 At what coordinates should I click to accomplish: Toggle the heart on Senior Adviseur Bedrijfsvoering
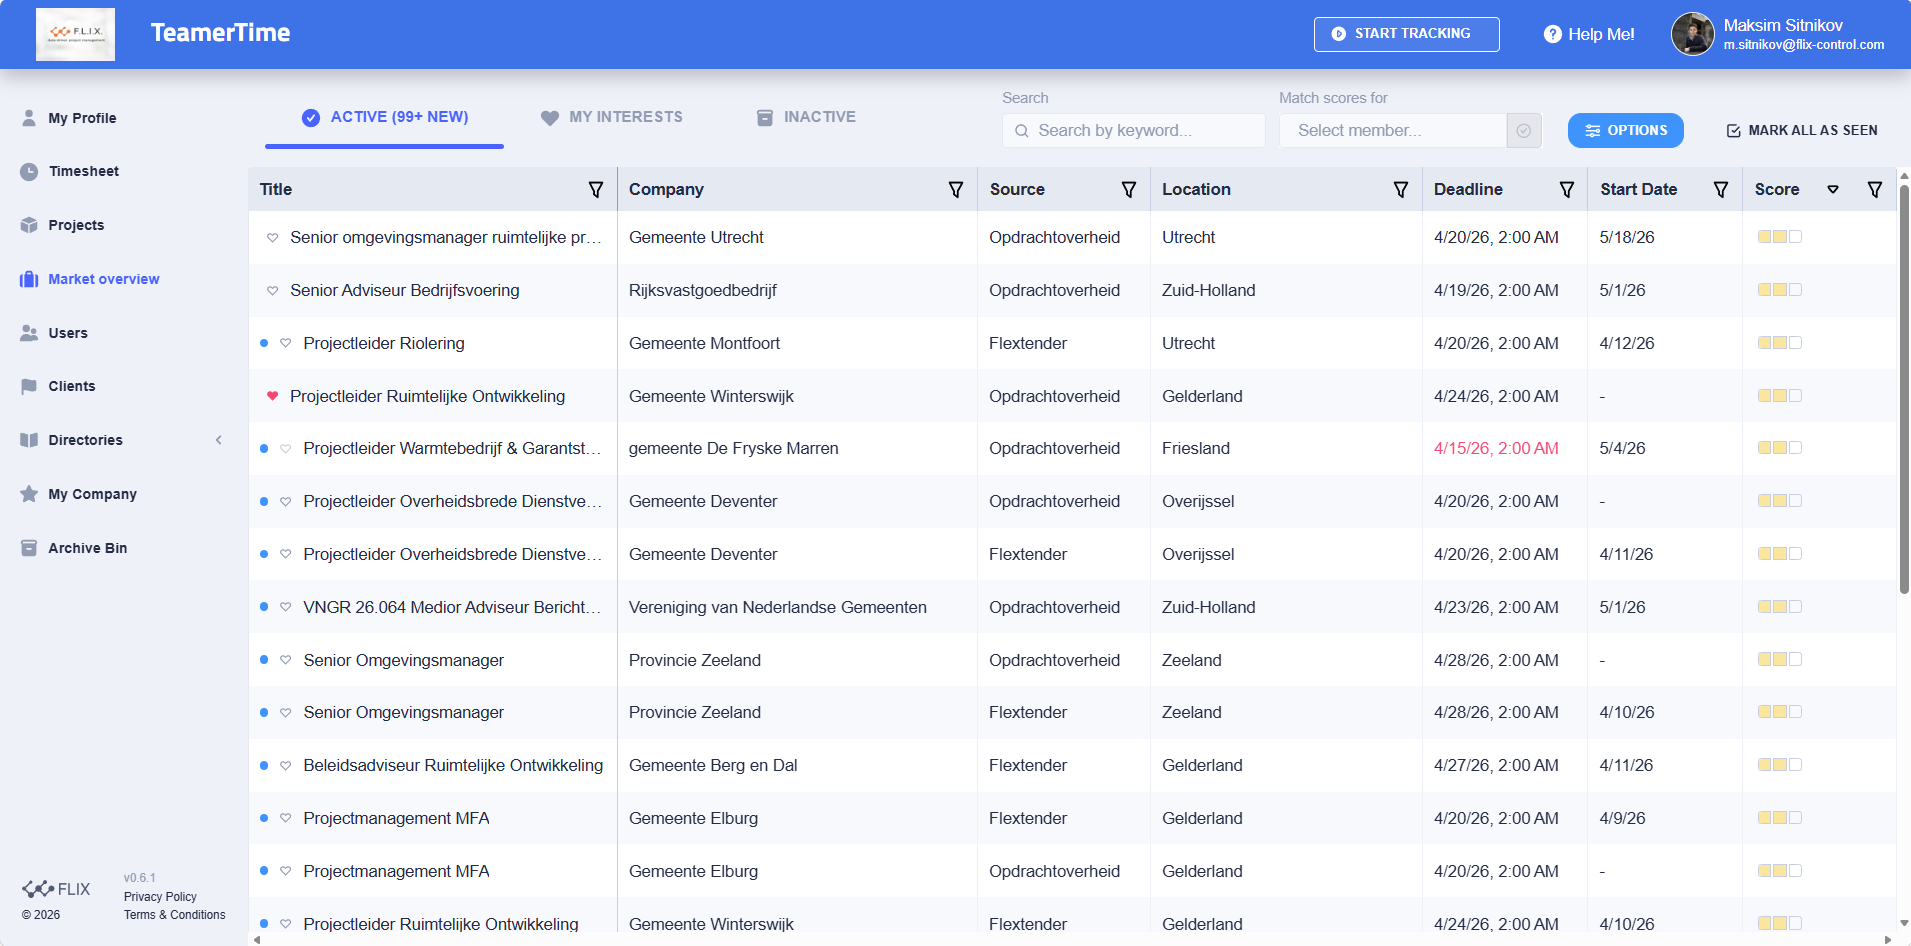272,290
